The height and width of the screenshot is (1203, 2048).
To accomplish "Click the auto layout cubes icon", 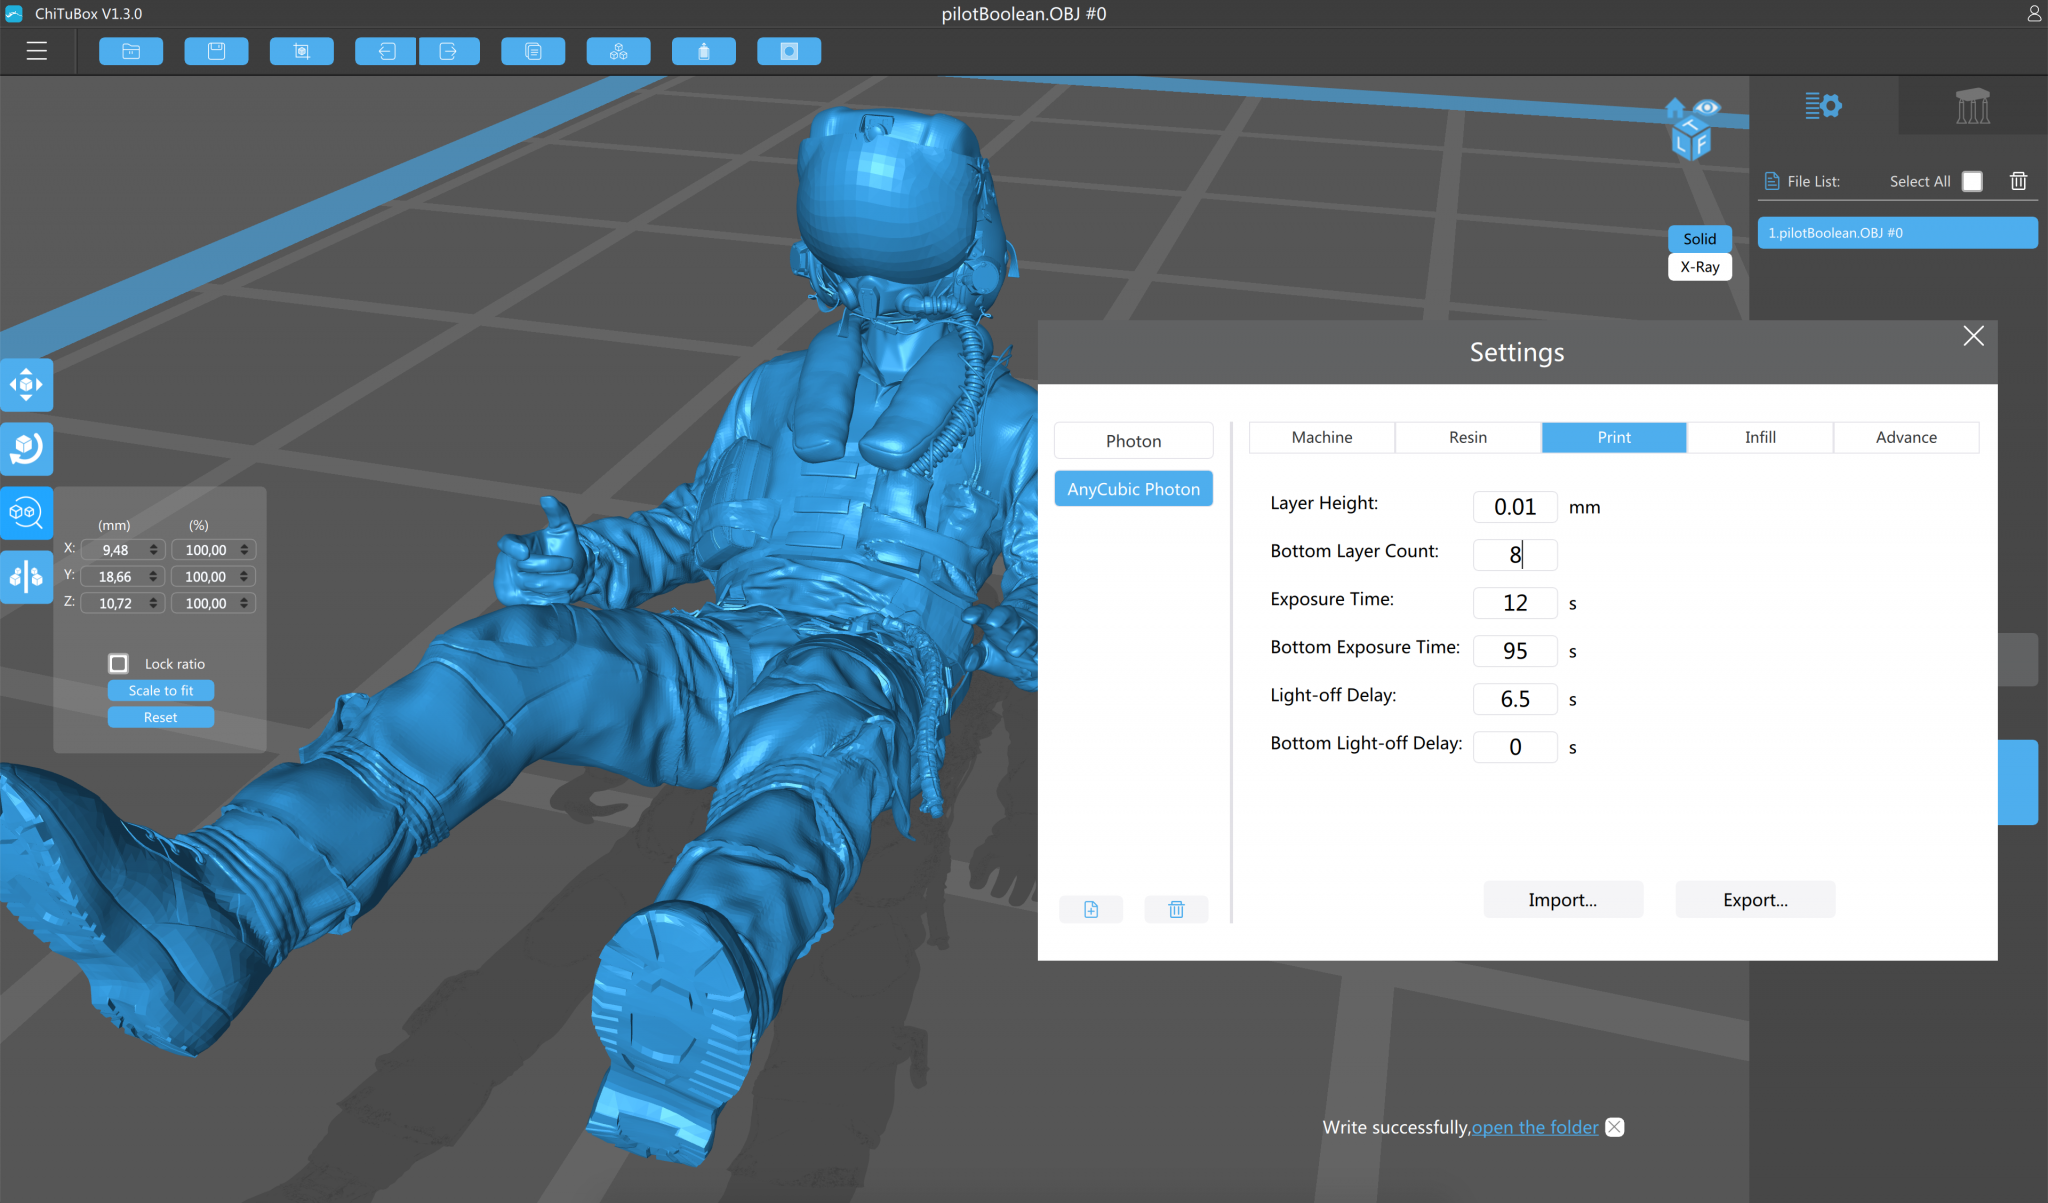I will click(618, 51).
